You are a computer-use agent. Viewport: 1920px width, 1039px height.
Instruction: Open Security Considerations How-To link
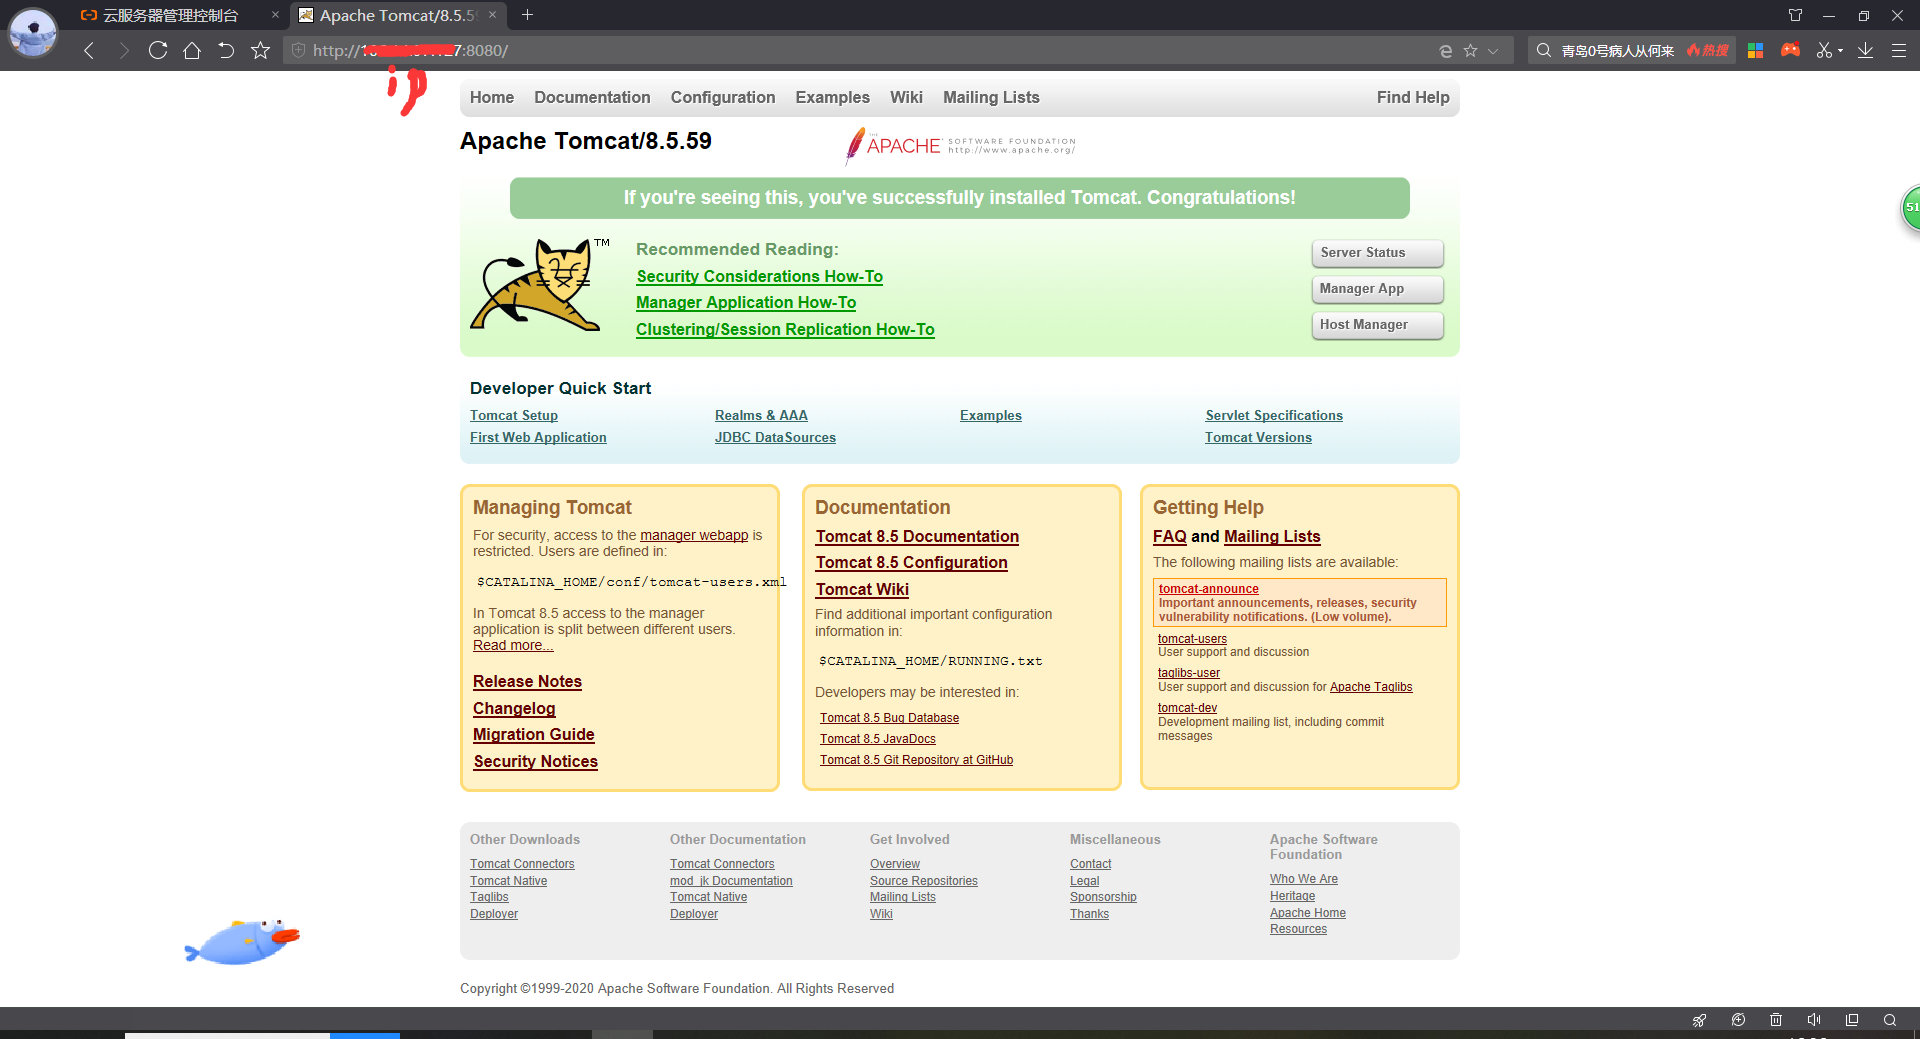pos(760,277)
